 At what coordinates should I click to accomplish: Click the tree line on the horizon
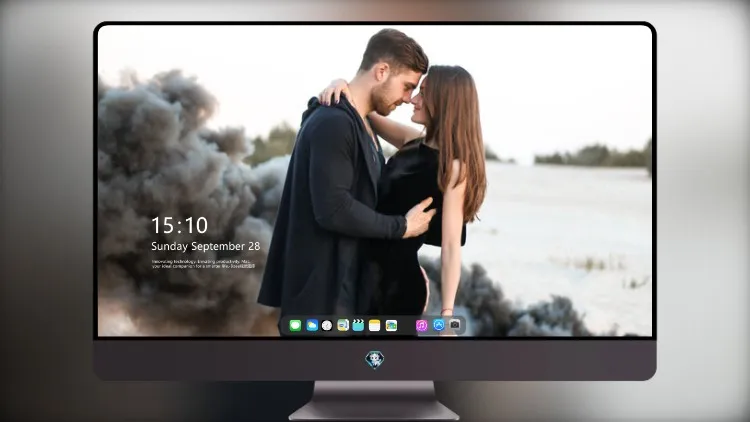(592, 155)
